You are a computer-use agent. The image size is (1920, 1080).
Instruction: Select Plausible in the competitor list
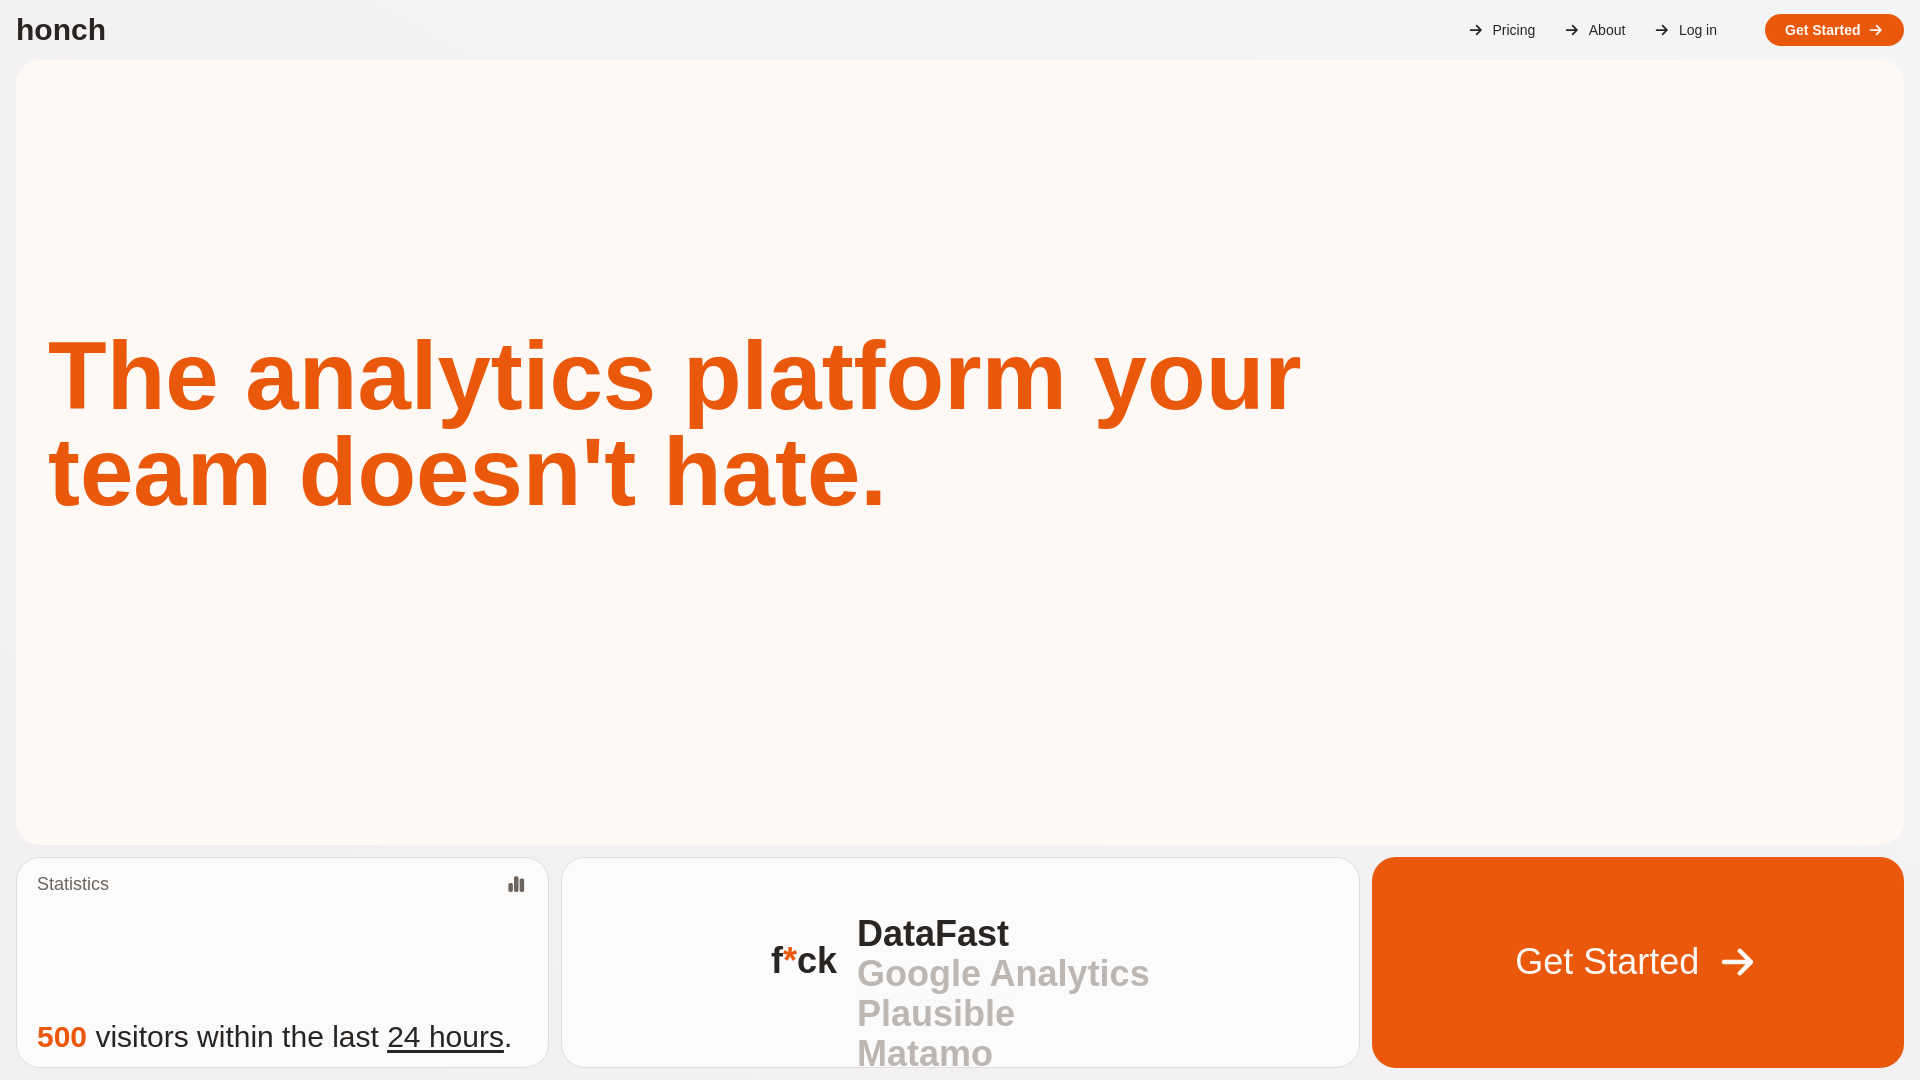point(936,1014)
